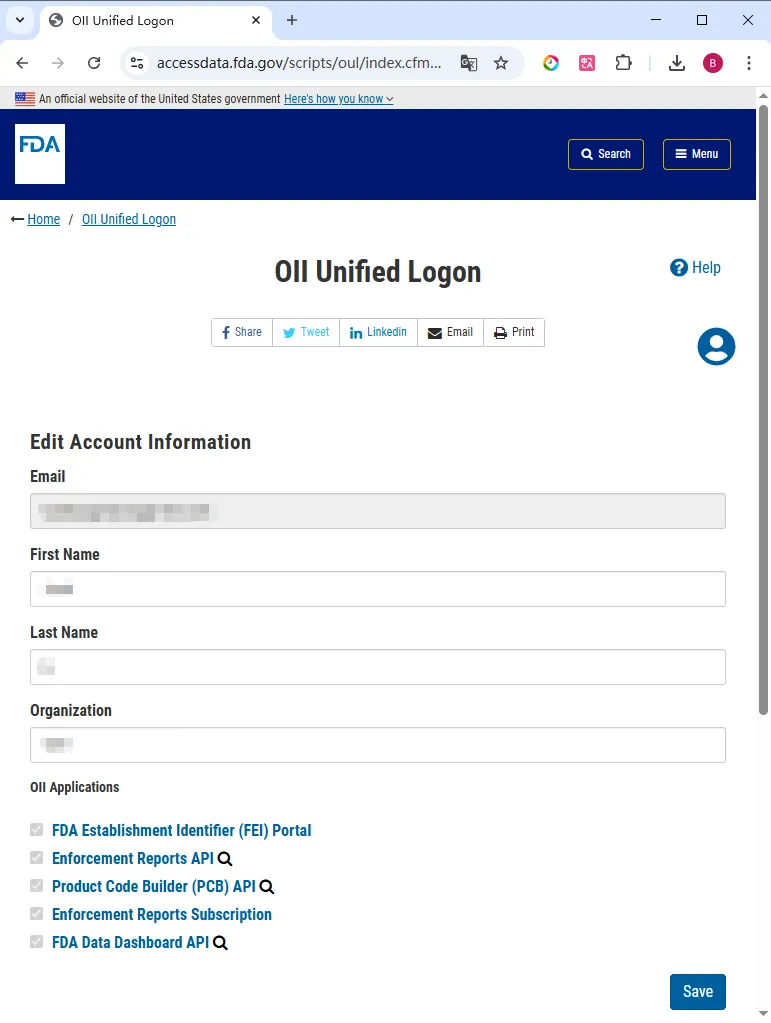This screenshot has height=1023, width=771.
Task: Click magnifier next to Enforcement Reports API
Action: (225, 859)
